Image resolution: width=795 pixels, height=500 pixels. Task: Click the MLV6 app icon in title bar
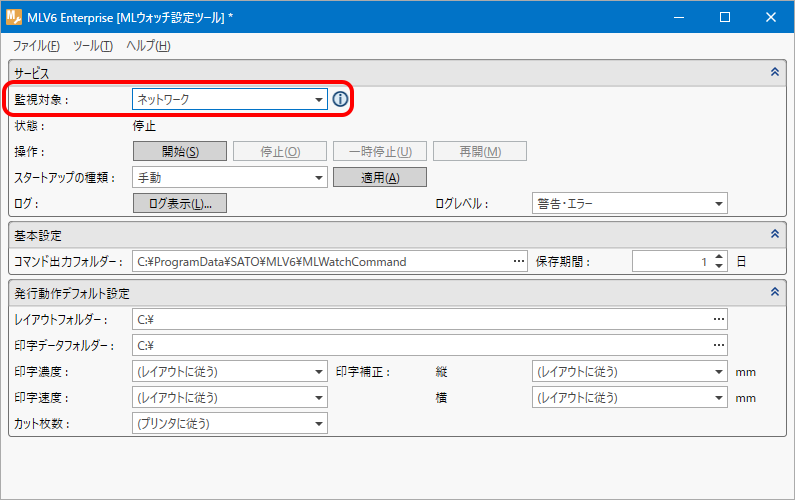14,17
